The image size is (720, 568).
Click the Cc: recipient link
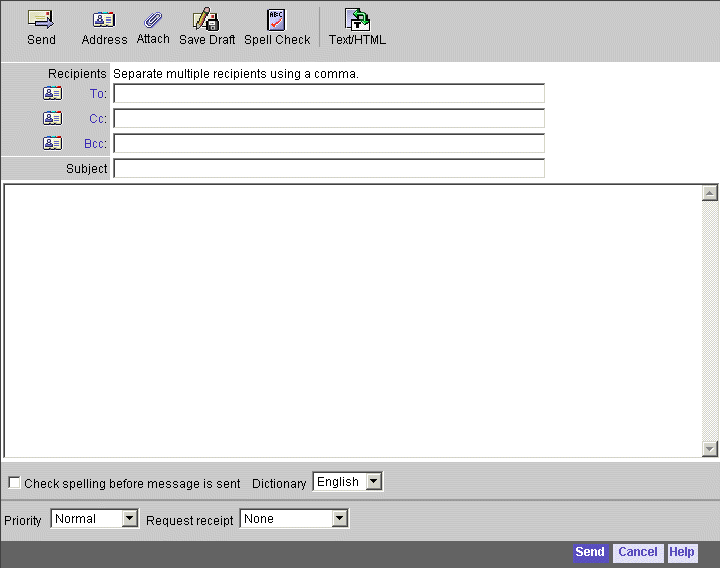(x=98, y=118)
